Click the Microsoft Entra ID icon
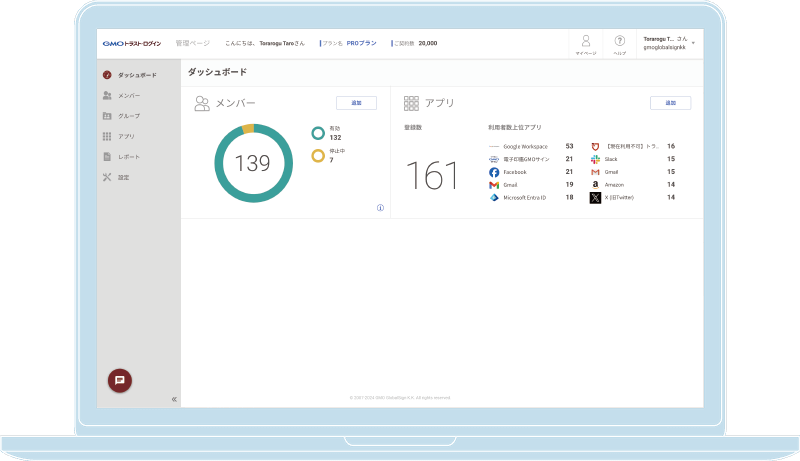Screen dimensions: 800x461 click(x=494, y=198)
